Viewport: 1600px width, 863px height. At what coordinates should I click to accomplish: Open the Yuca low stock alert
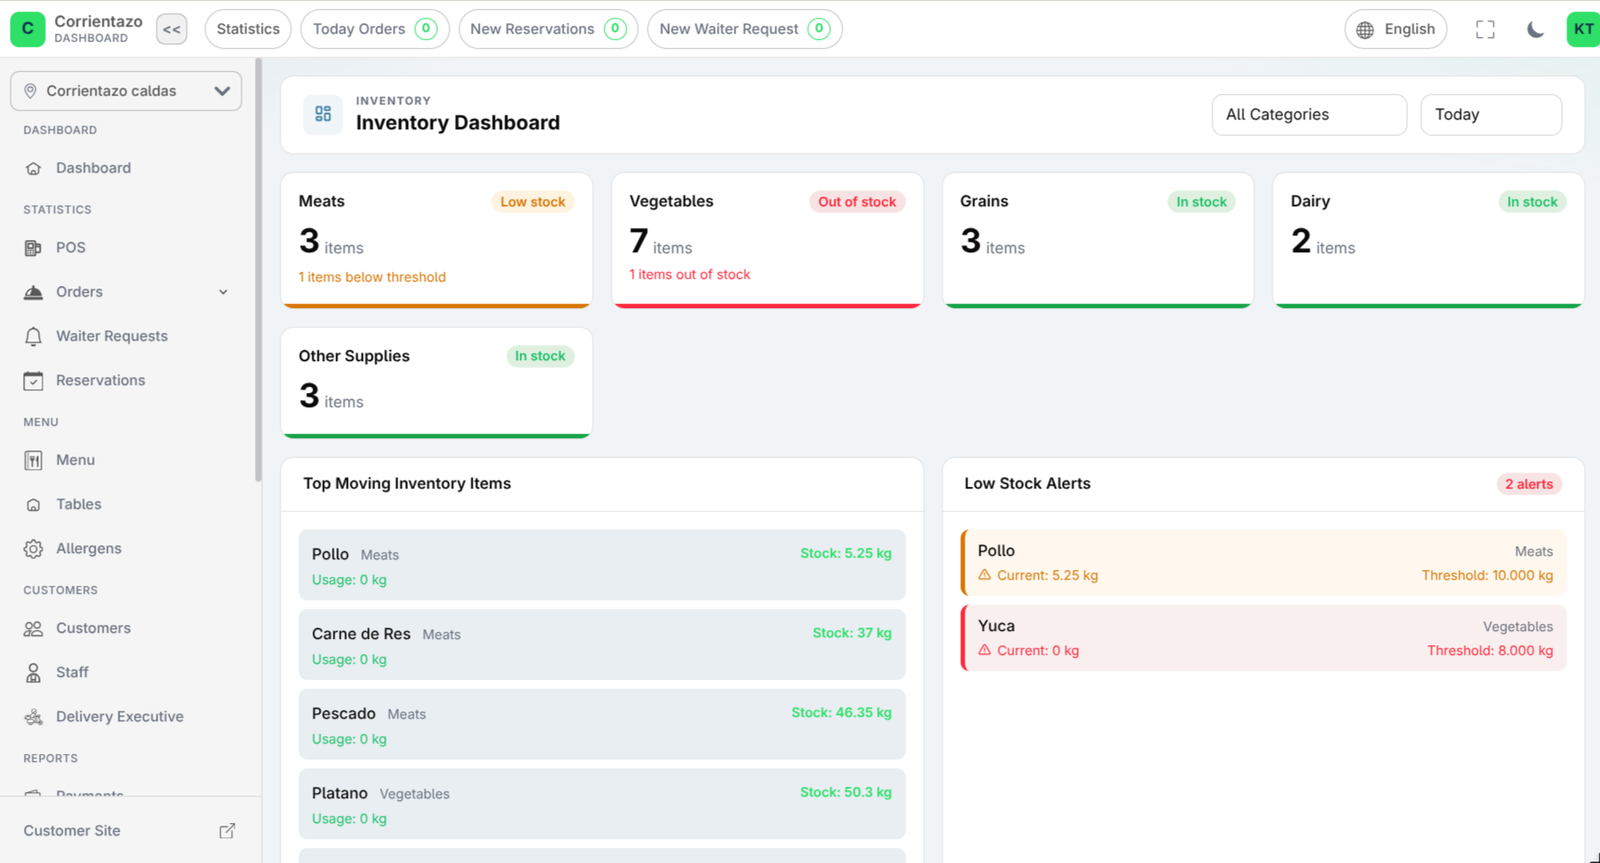tap(1264, 638)
